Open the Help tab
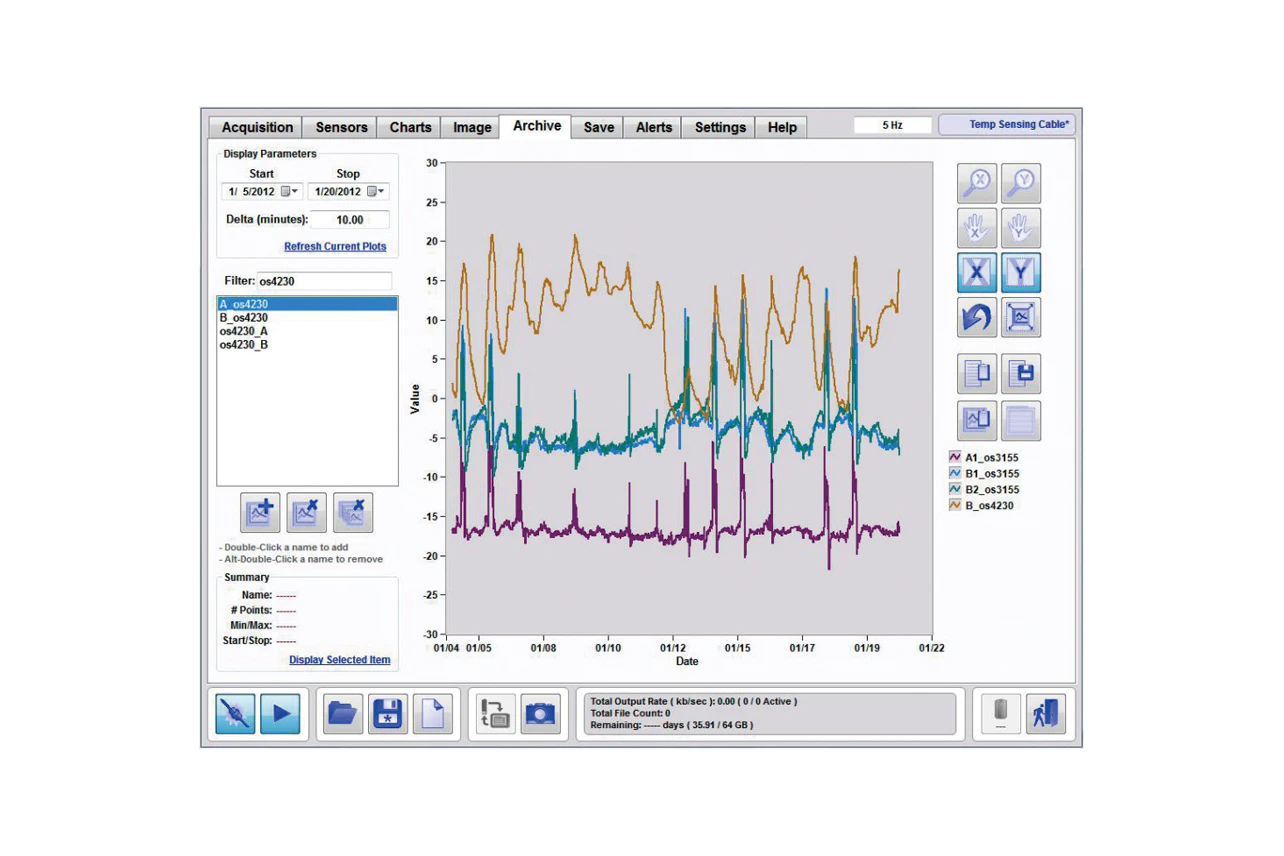The image size is (1284, 856). pyautogui.click(x=782, y=127)
